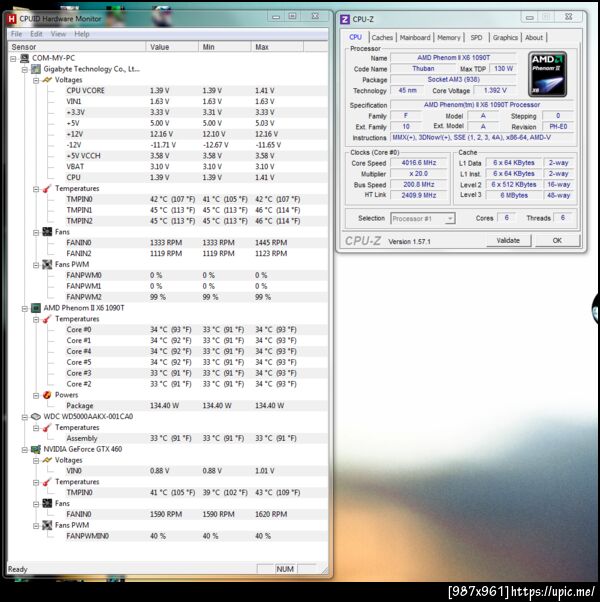The height and width of the screenshot is (602, 600).
Task: Click the Validate button in CPU-Z
Action: point(508,241)
